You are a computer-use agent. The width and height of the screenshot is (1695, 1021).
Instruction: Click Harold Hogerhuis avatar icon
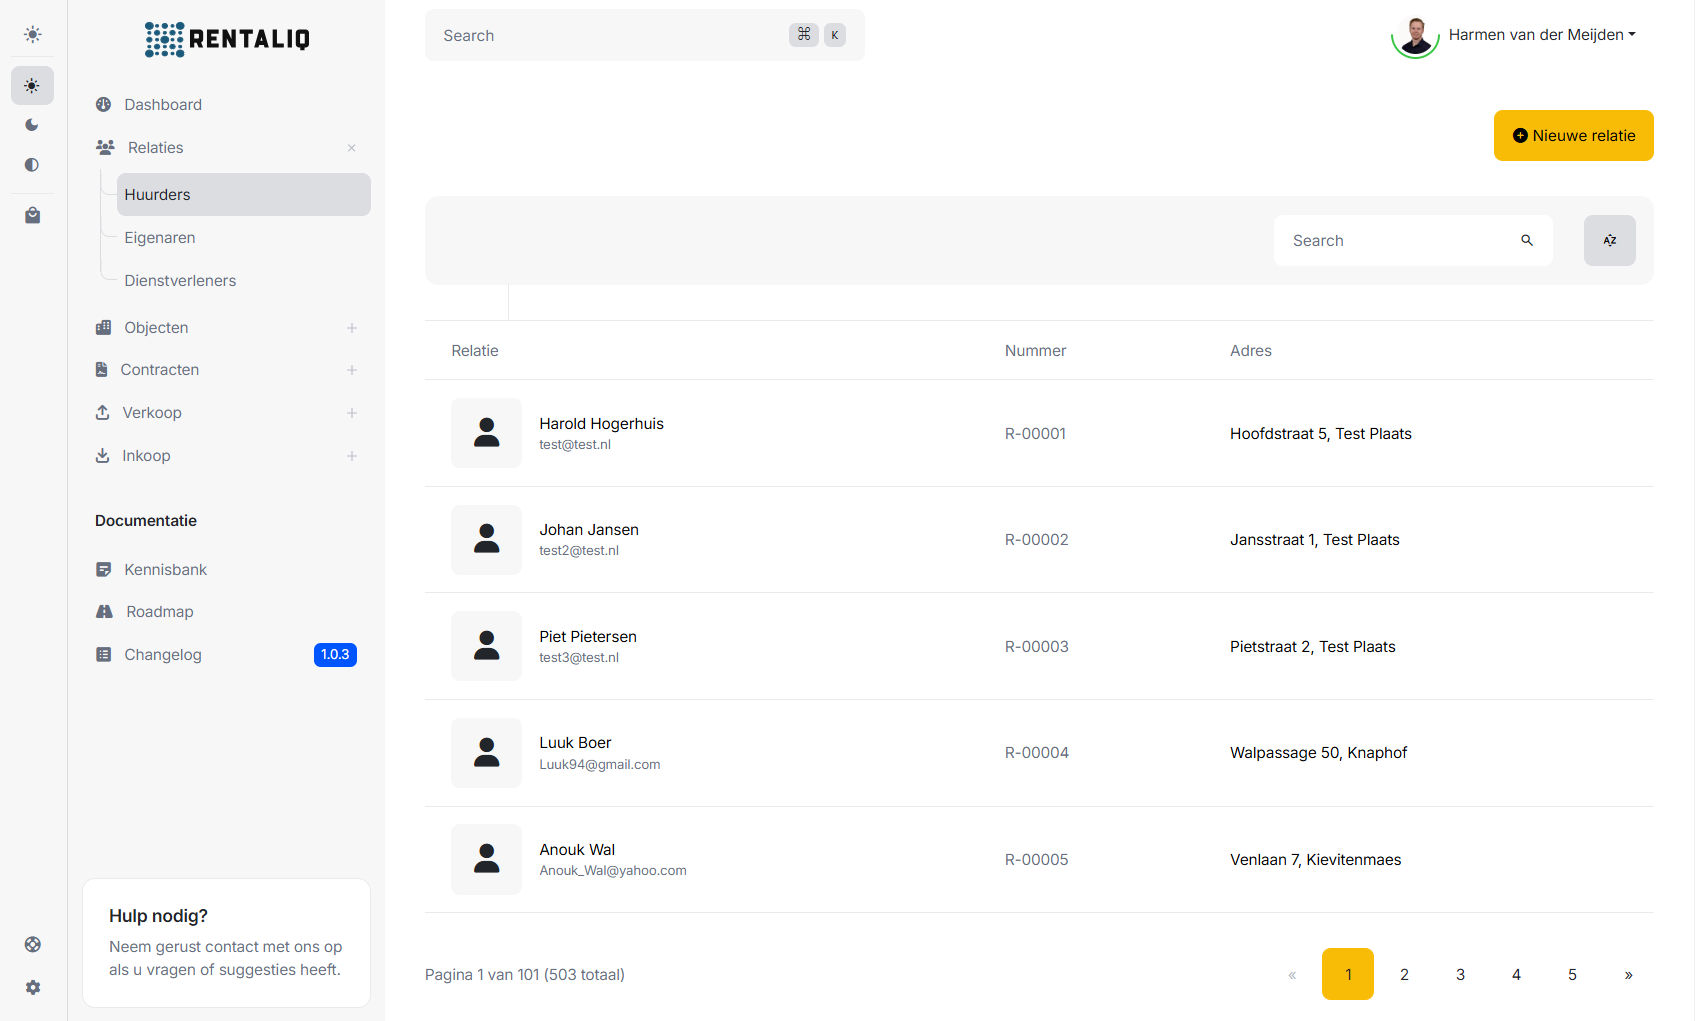click(486, 433)
